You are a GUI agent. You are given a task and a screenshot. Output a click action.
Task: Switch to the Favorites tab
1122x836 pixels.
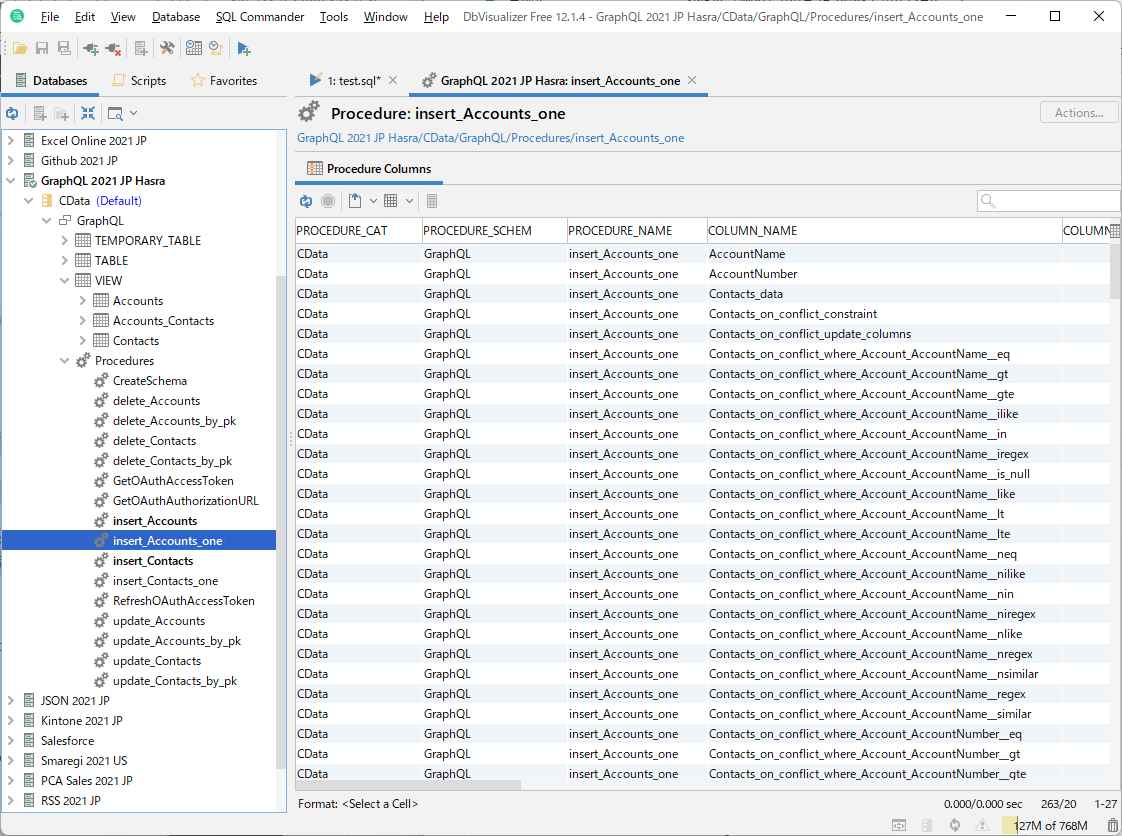224,80
